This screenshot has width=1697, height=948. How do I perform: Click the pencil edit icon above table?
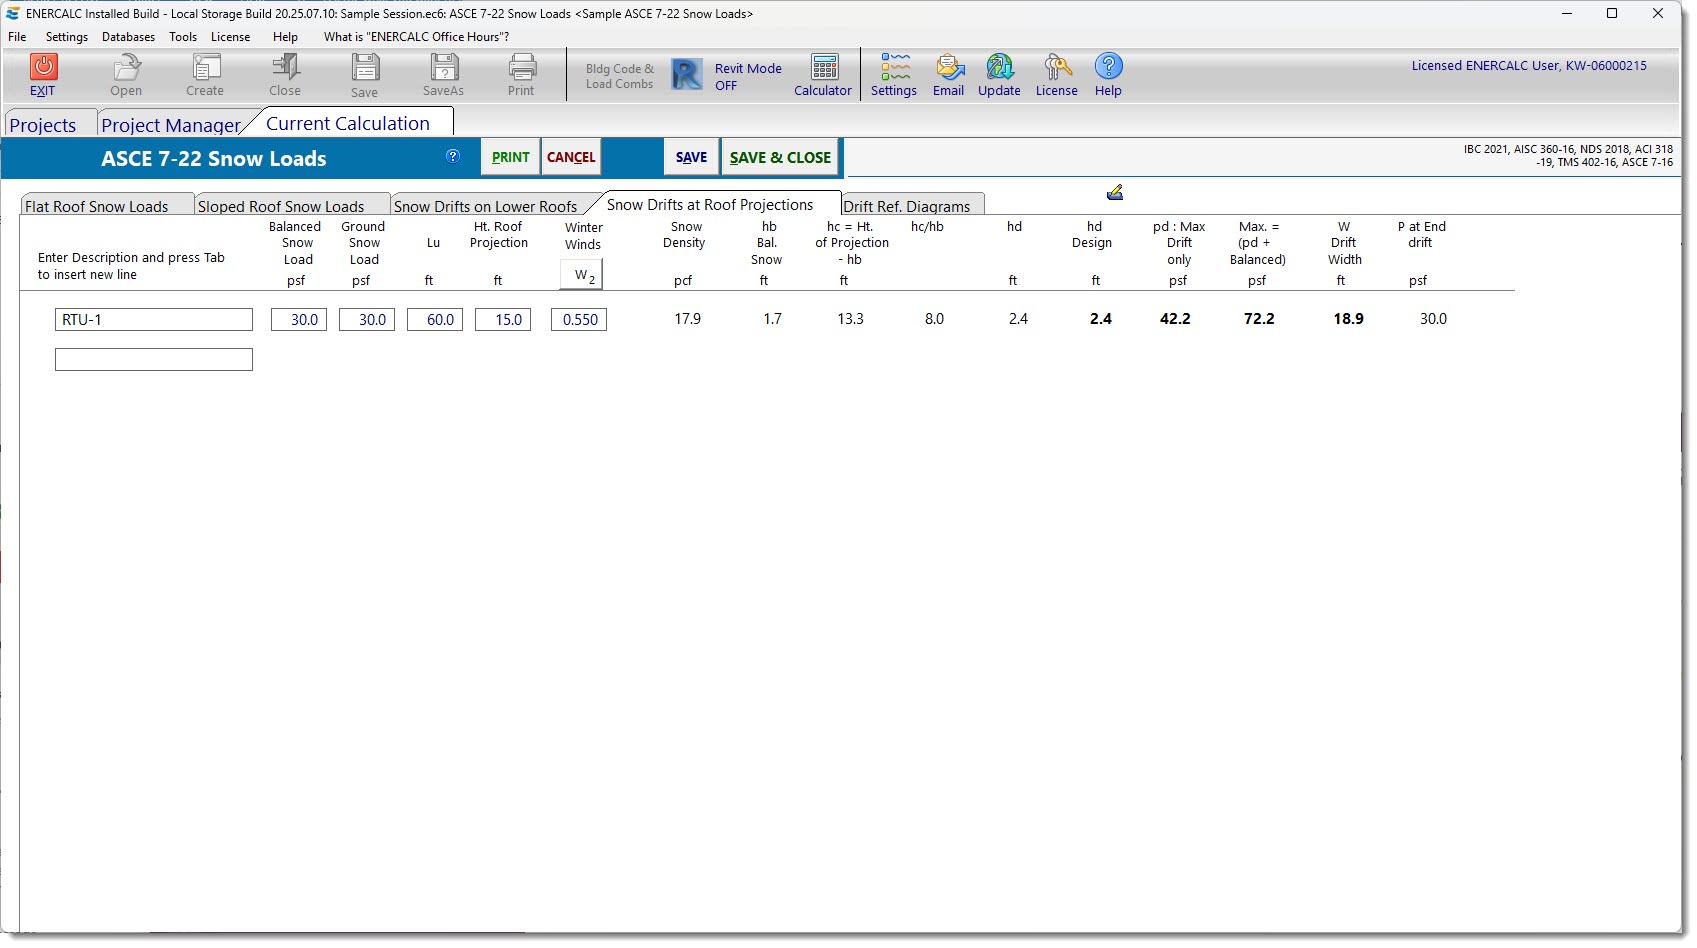pyautogui.click(x=1115, y=192)
